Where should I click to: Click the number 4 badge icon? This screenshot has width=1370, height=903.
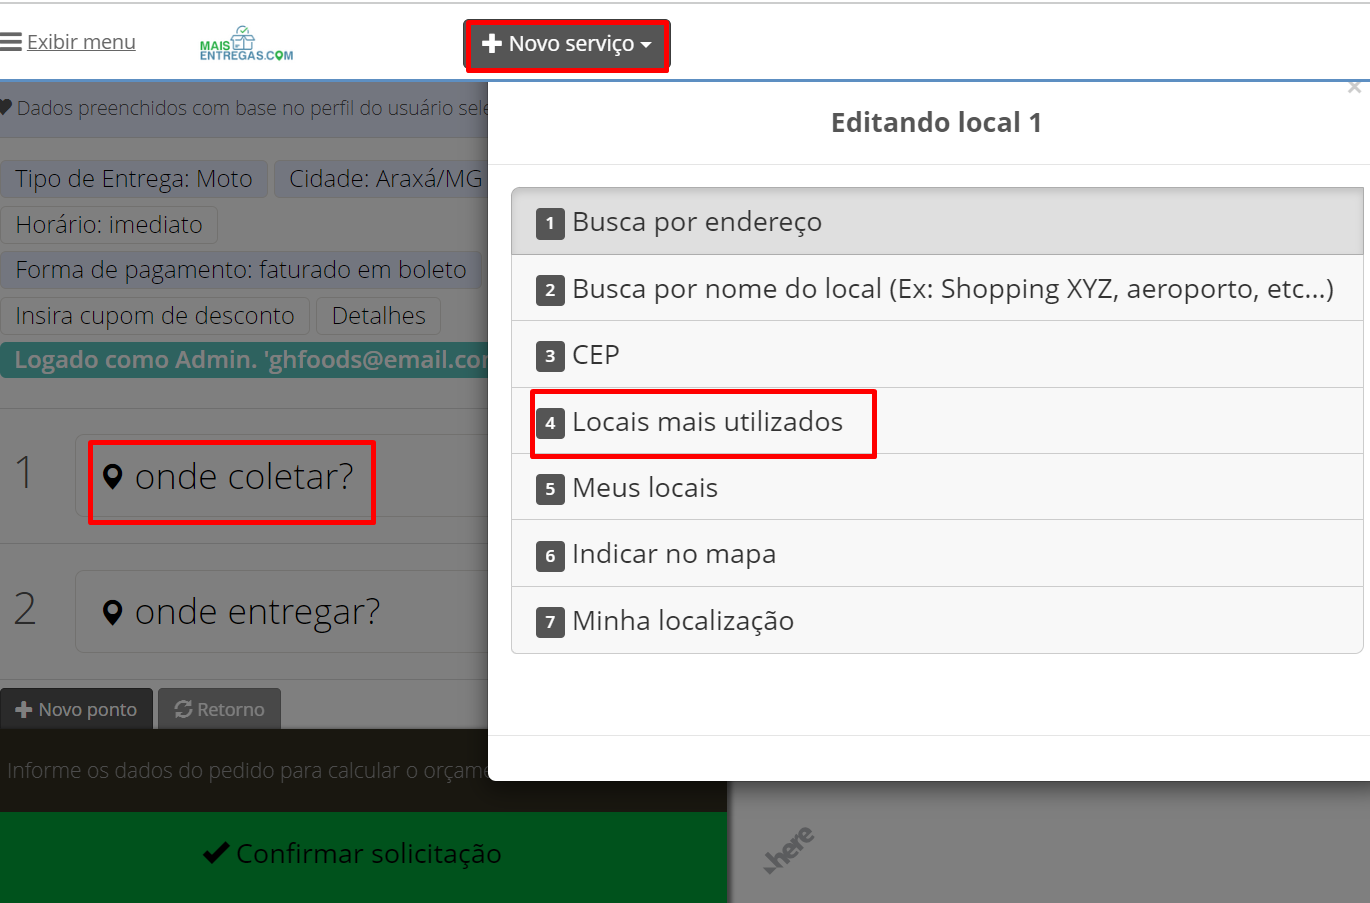pos(550,423)
